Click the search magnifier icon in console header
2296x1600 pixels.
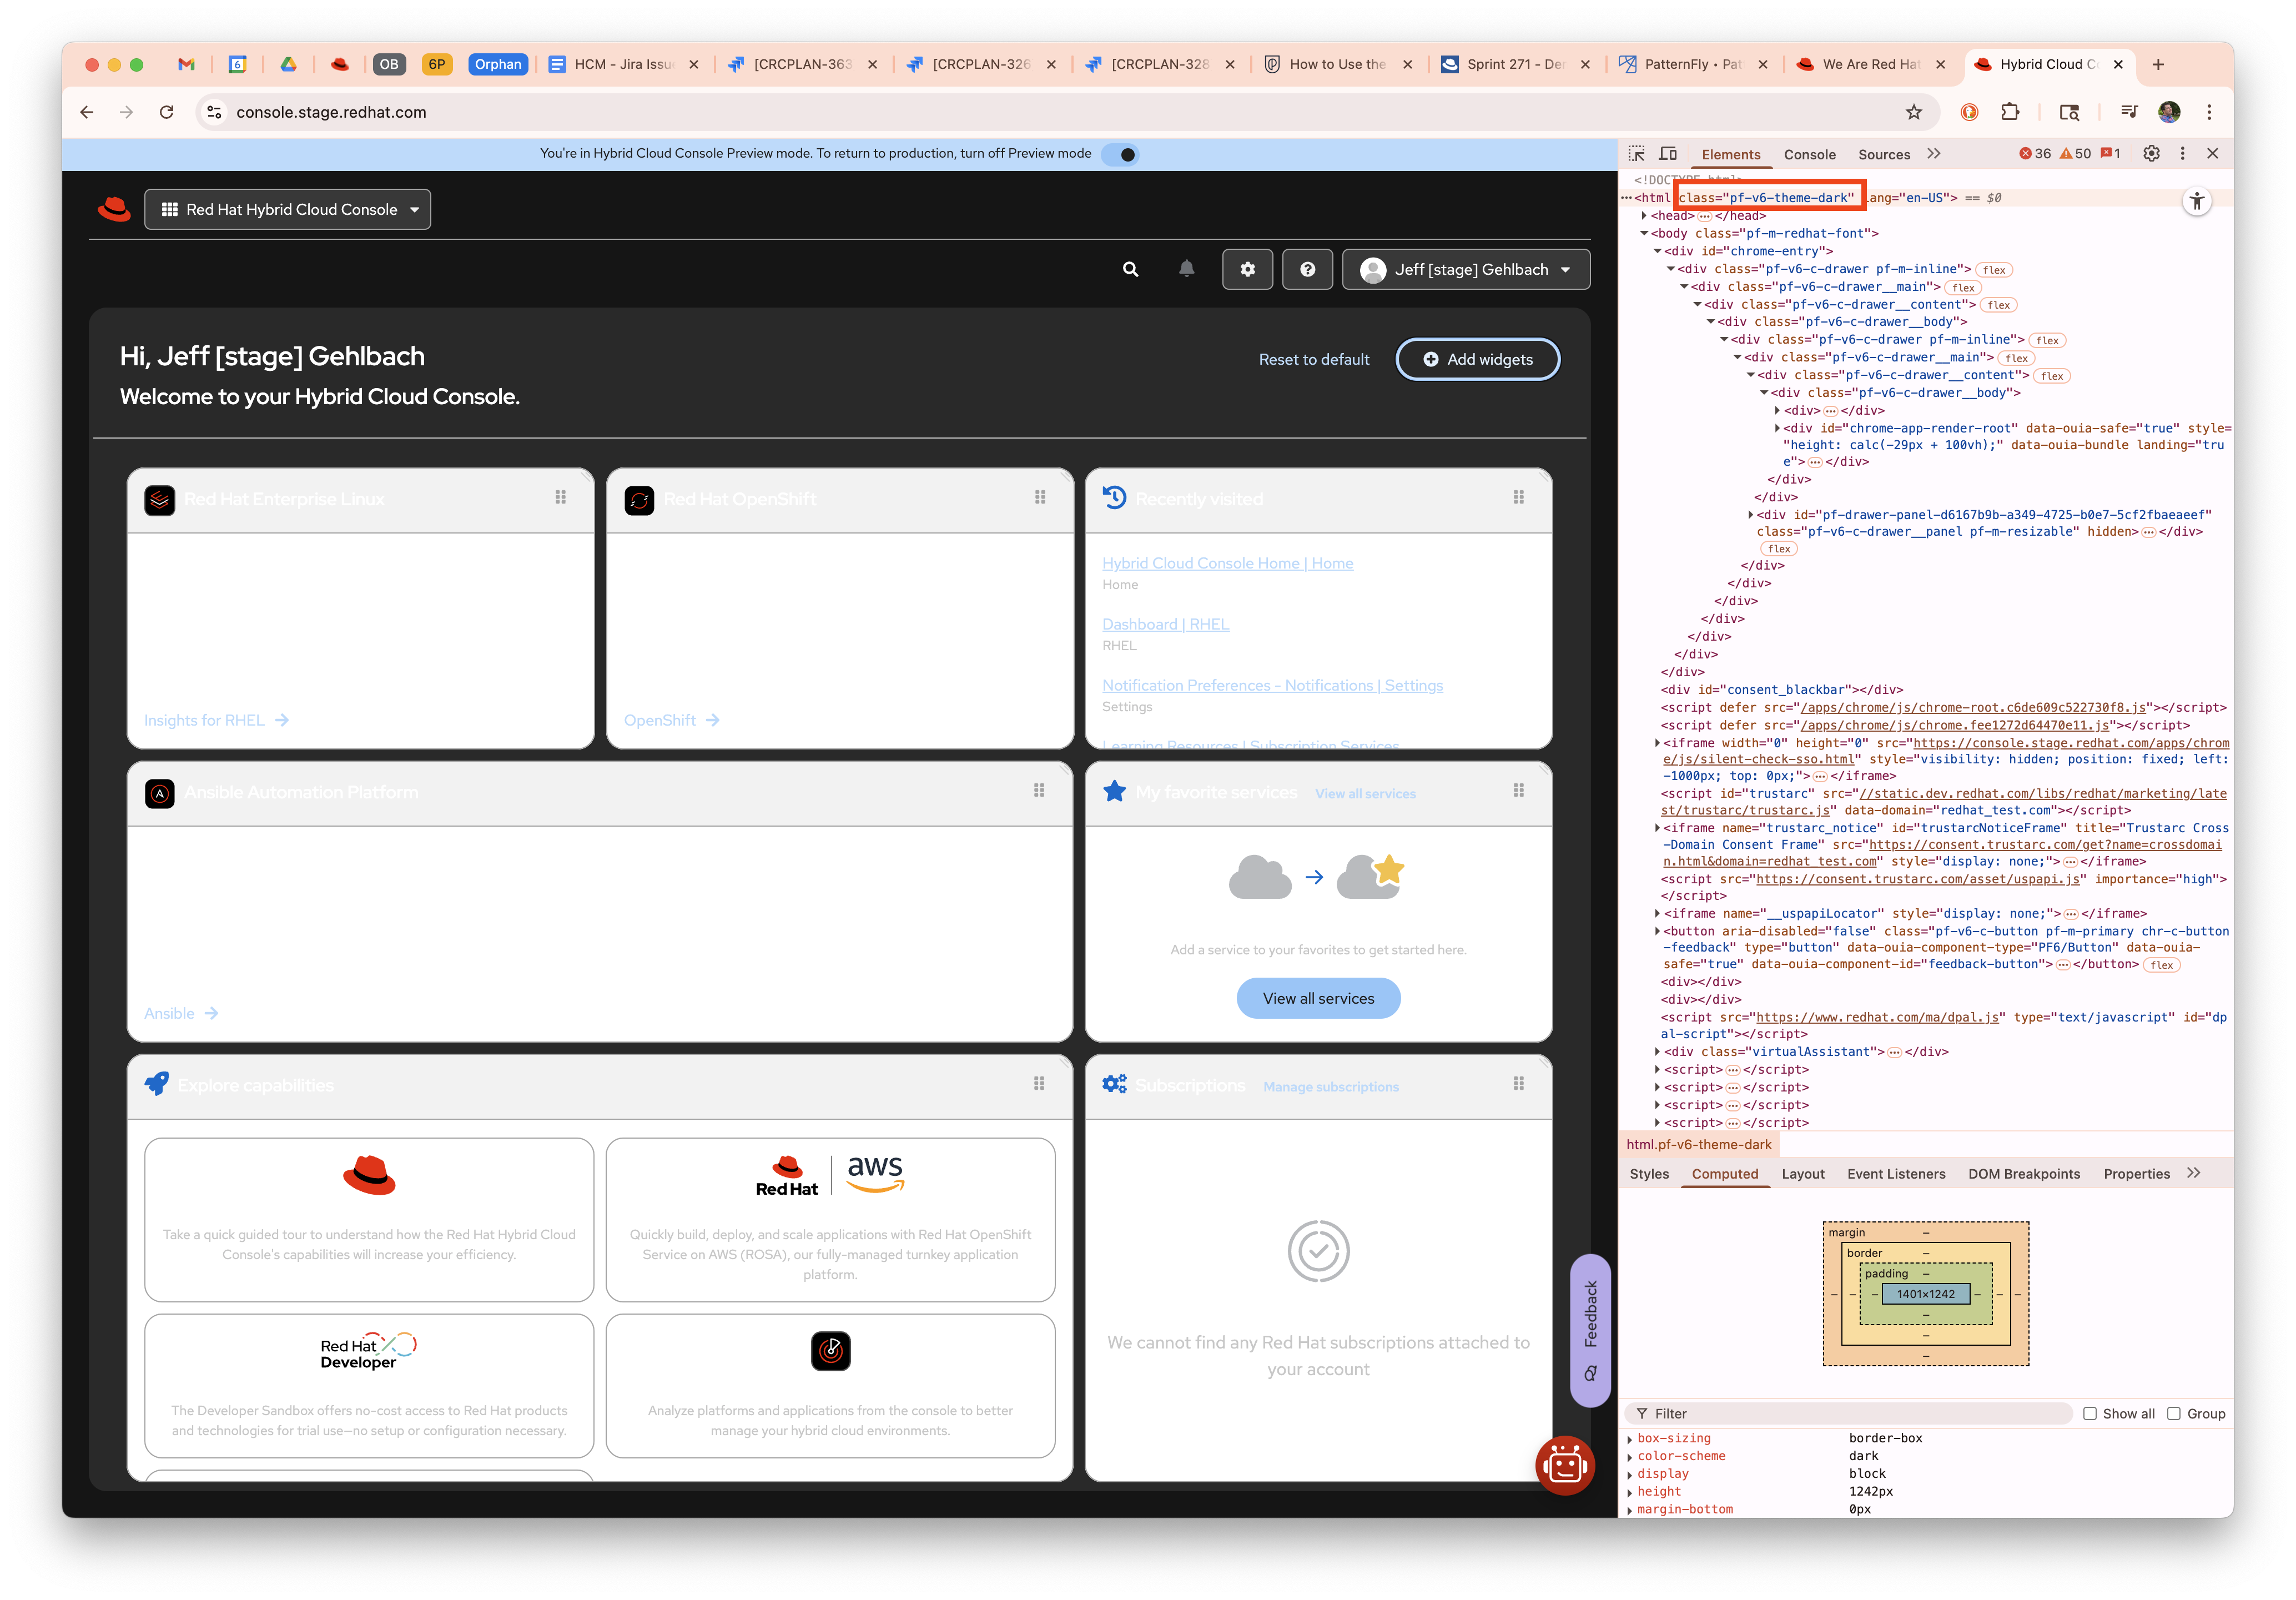coord(1130,269)
